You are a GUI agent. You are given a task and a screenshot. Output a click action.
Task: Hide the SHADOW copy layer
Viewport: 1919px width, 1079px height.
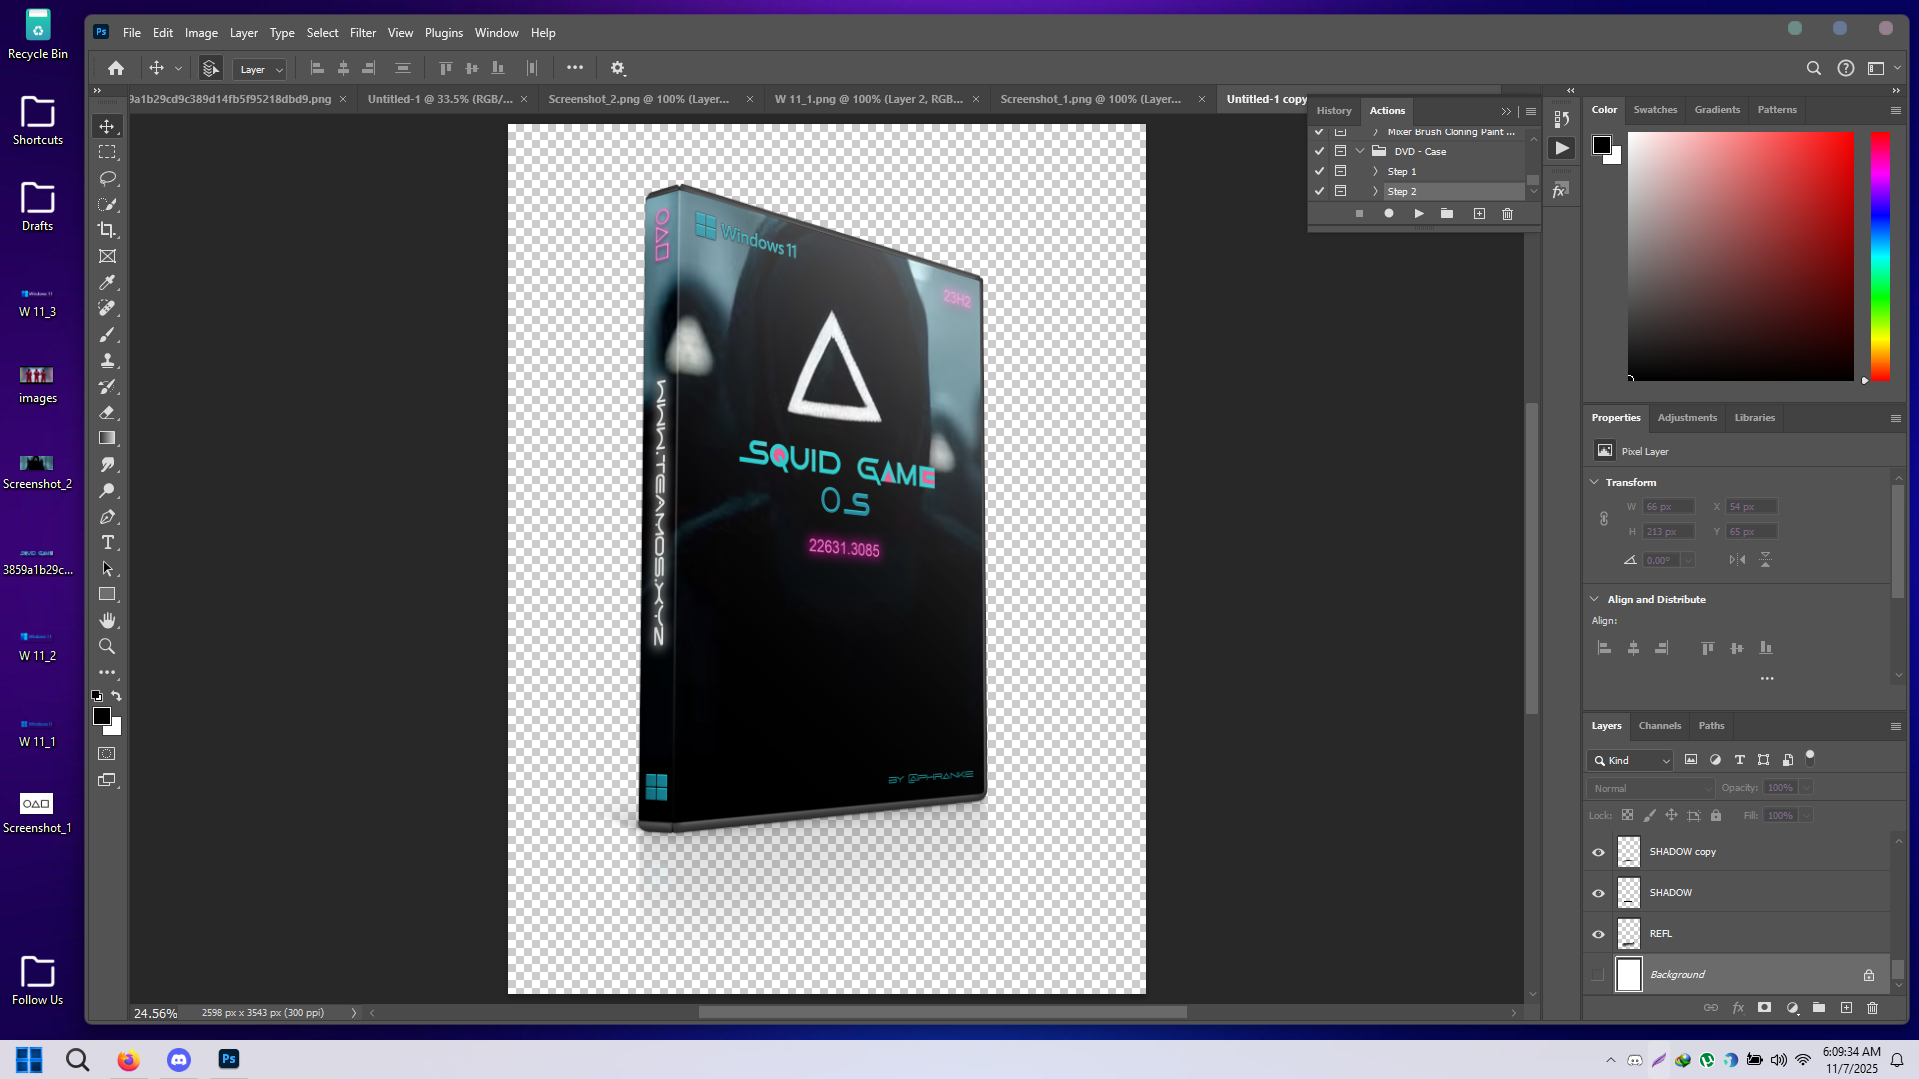tap(1598, 852)
